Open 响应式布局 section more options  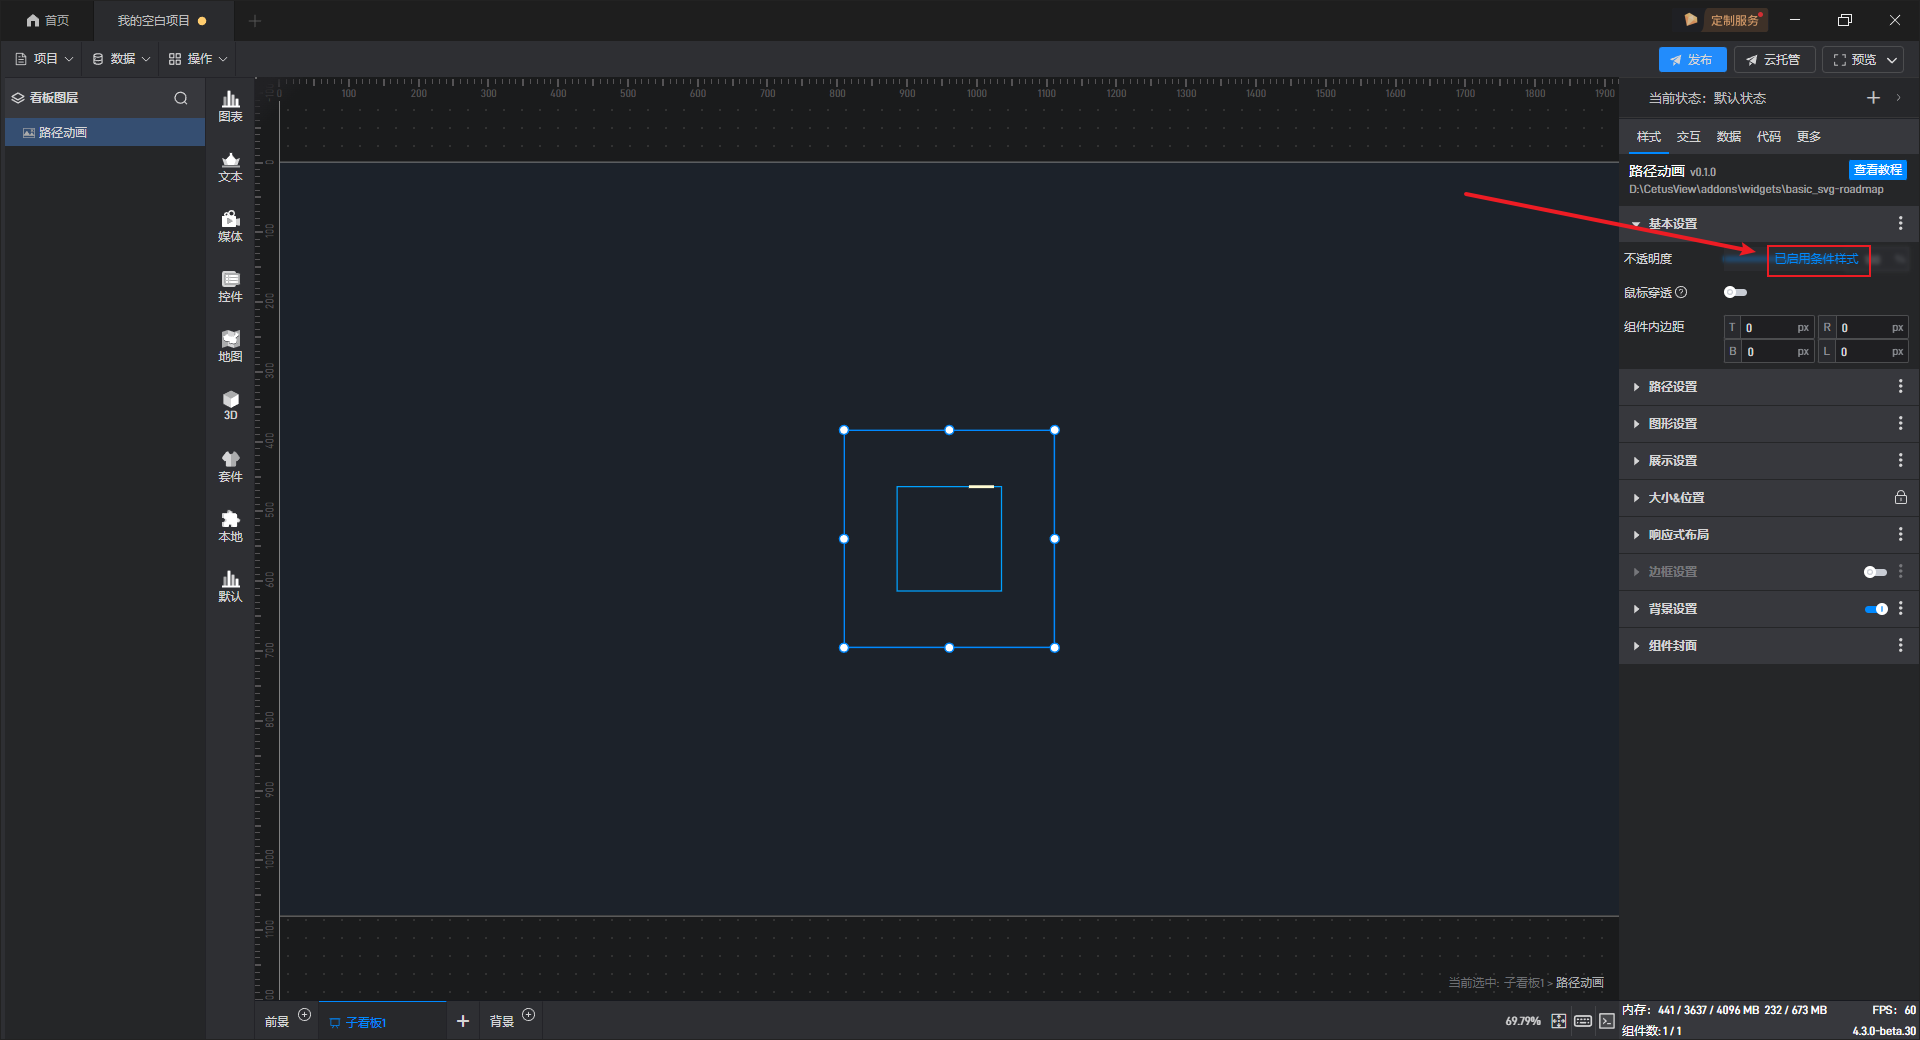point(1900,535)
